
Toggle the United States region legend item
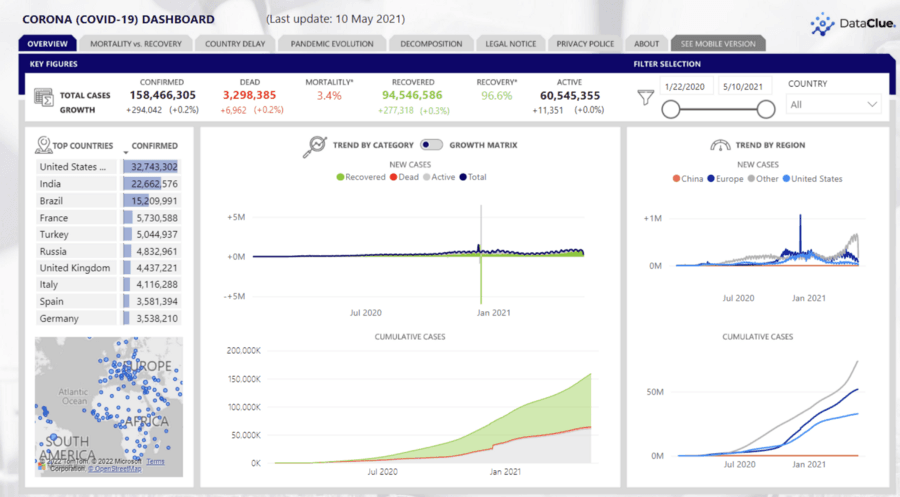[812, 178]
